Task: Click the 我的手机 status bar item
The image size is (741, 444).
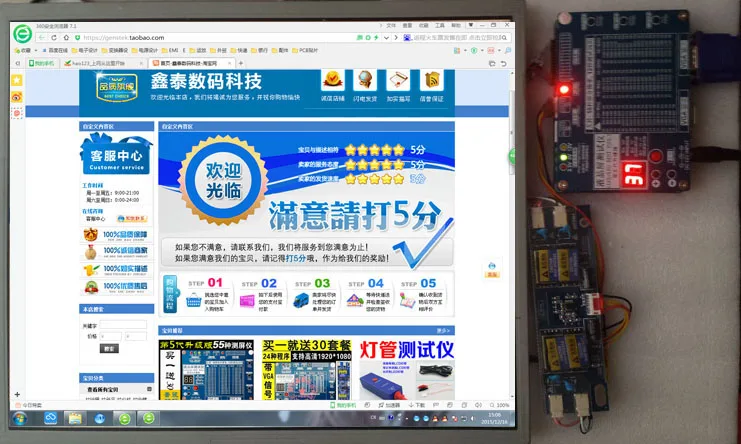Action: click(x=343, y=405)
